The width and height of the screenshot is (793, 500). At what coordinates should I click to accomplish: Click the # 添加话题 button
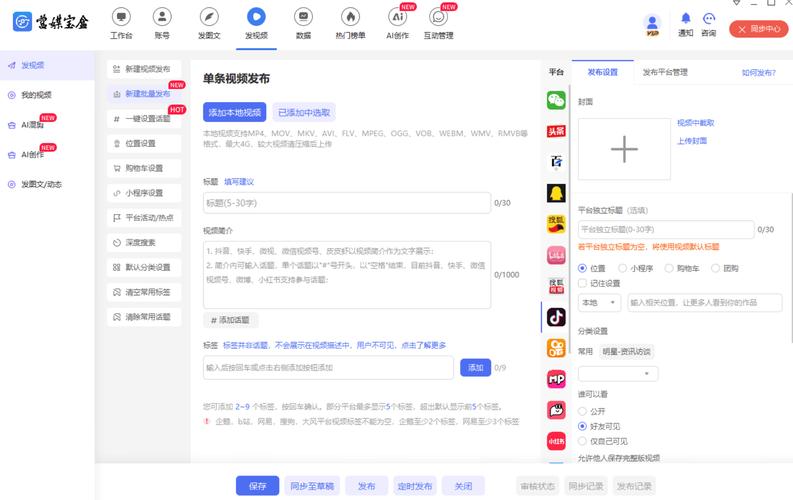[231, 320]
